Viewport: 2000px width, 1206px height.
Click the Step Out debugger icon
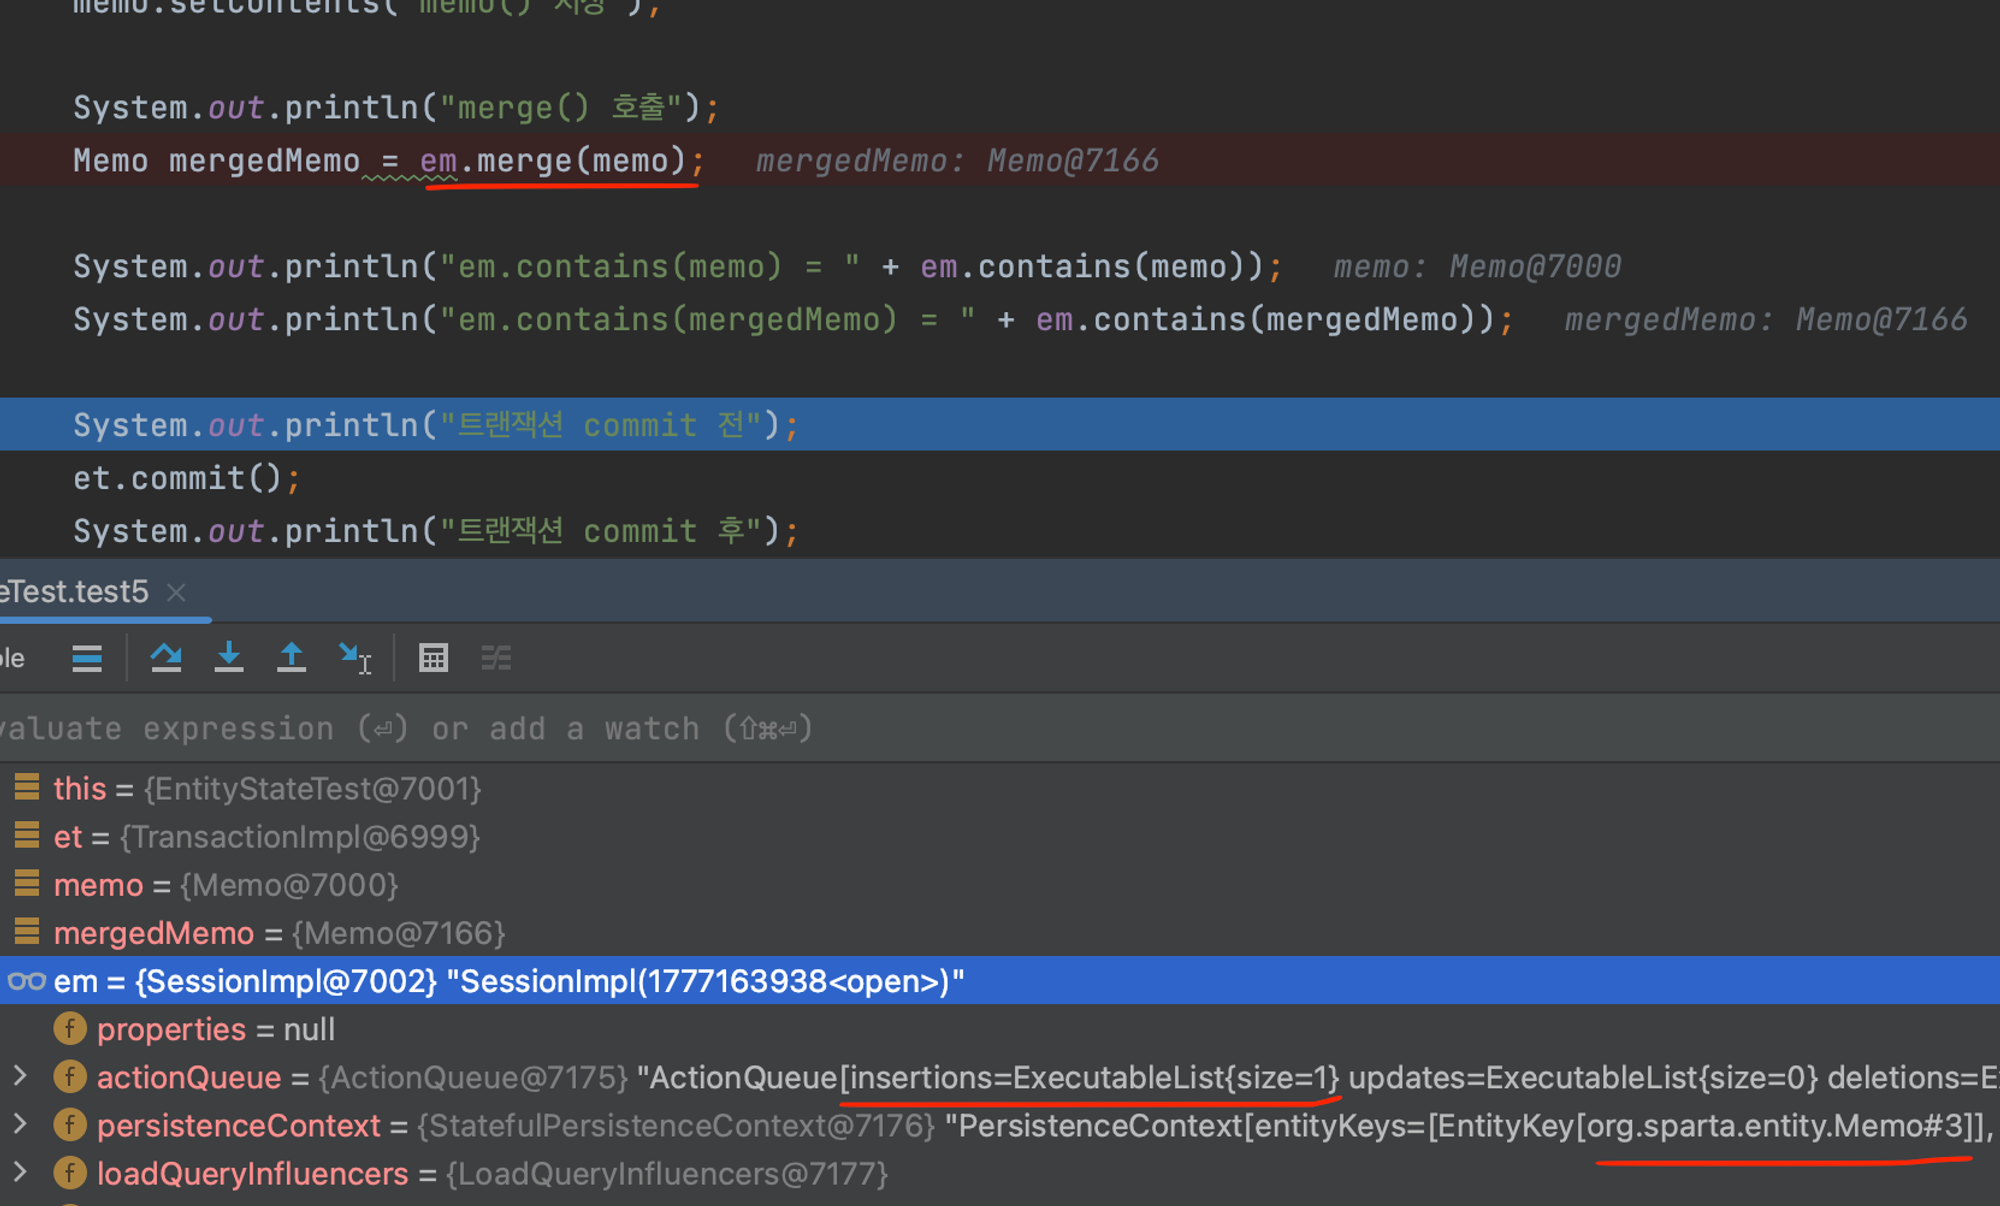coord(291,658)
